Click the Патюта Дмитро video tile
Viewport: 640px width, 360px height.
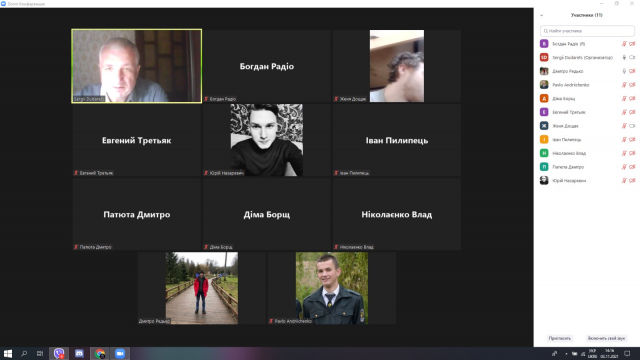point(137,214)
